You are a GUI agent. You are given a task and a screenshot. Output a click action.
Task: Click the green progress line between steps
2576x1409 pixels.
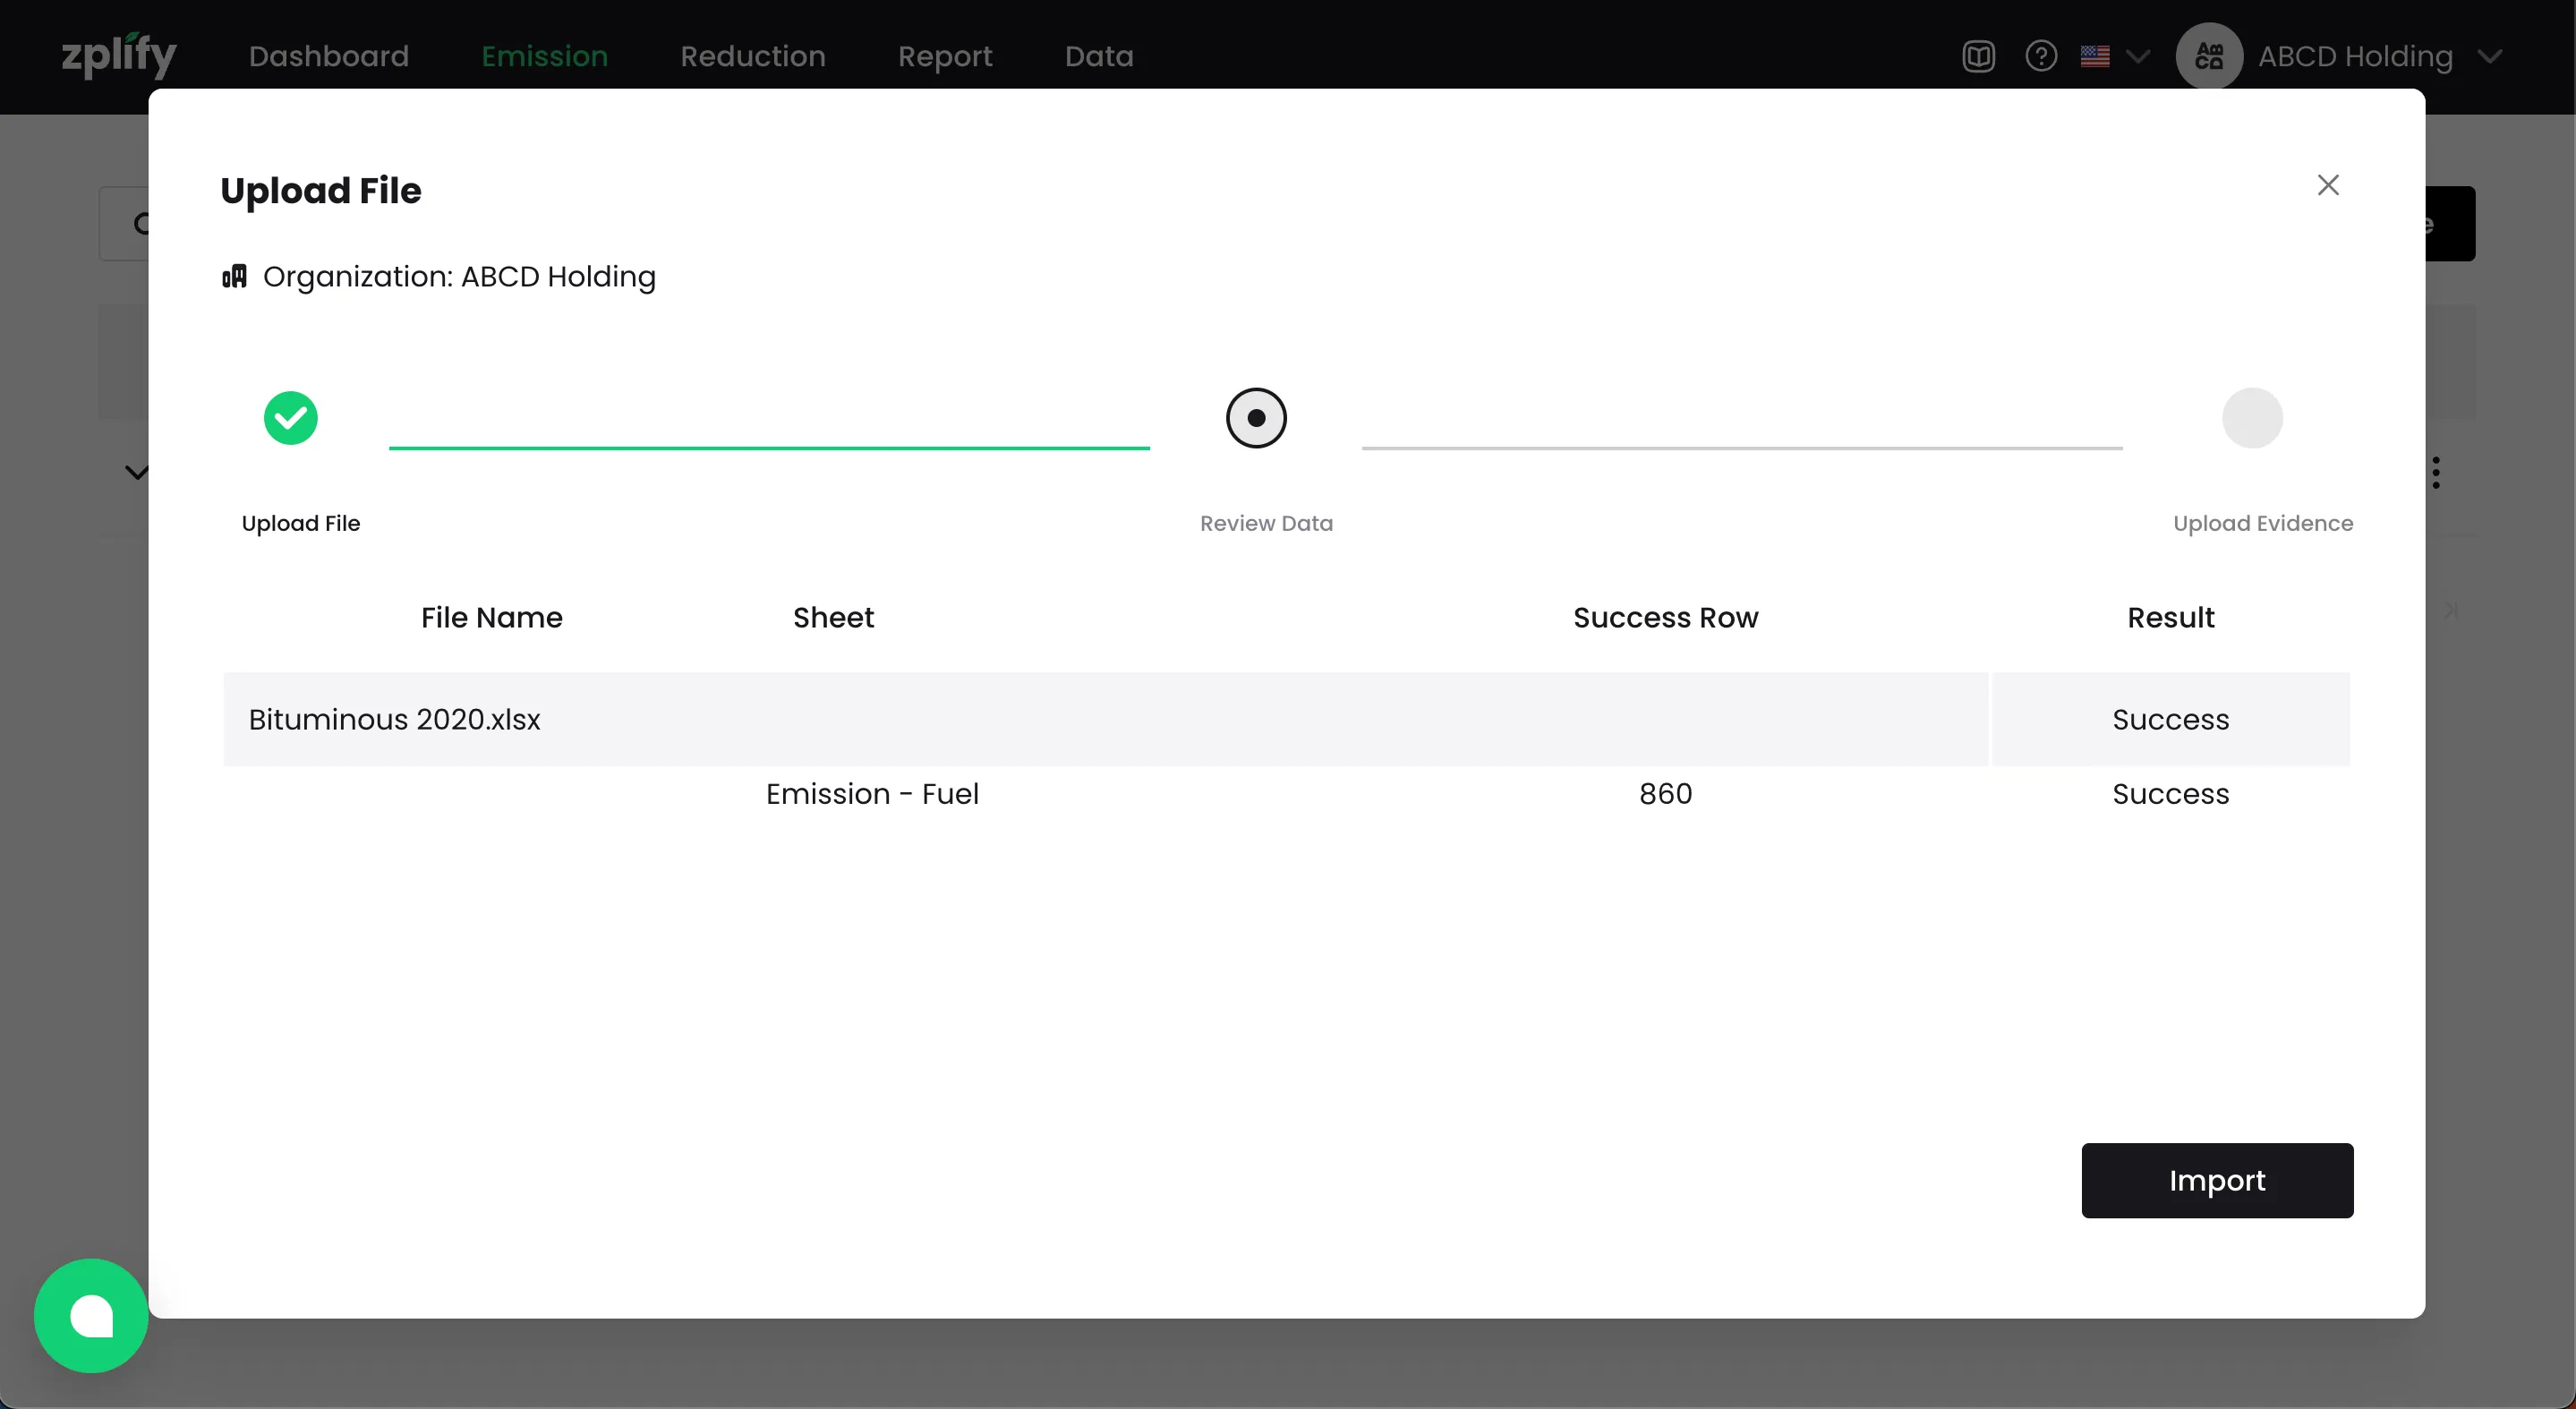768,447
